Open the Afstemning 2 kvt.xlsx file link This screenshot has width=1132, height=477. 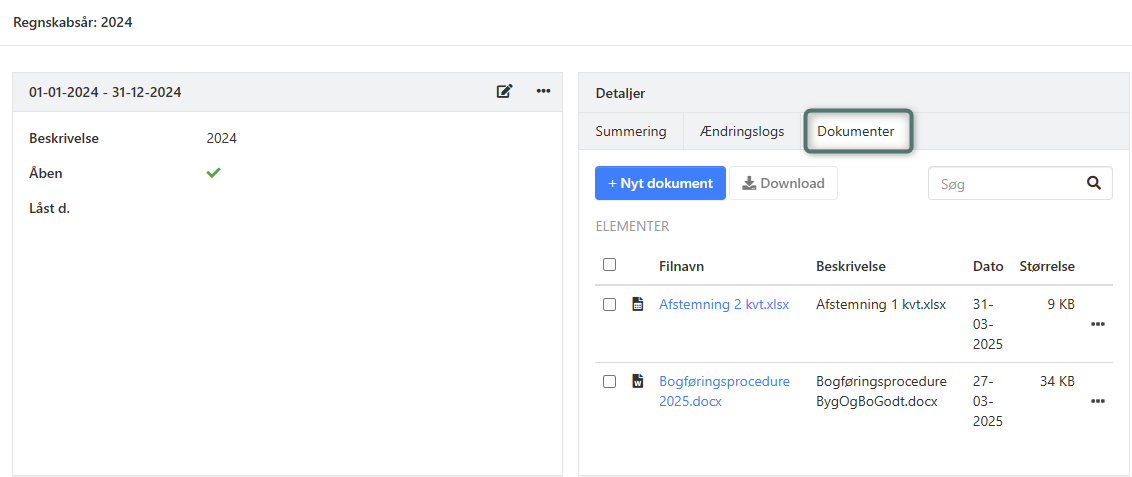(723, 304)
